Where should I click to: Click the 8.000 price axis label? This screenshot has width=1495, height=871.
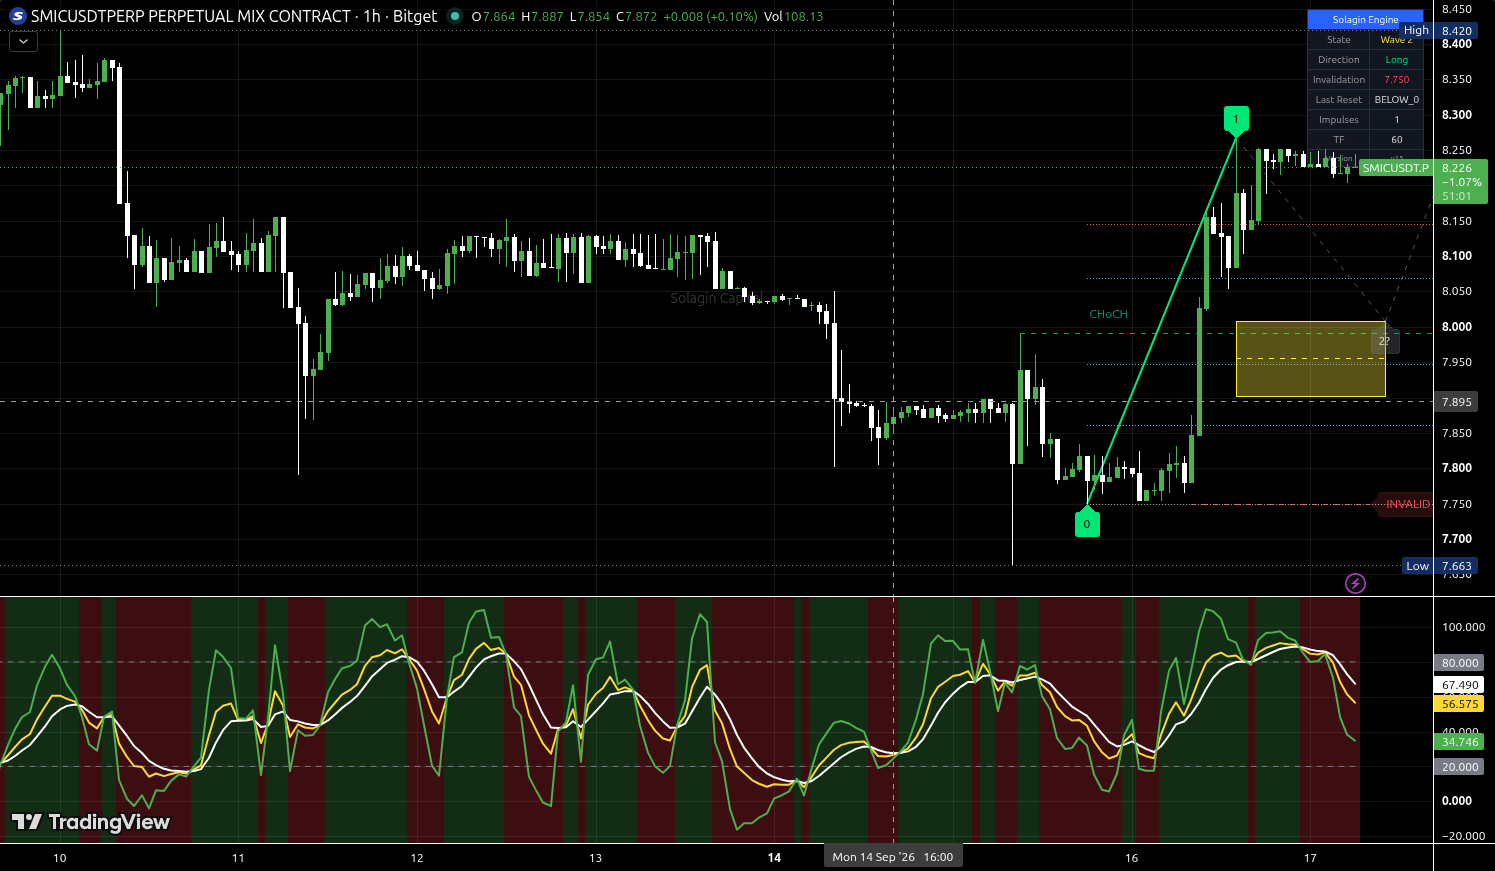pyautogui.click(x=1456, y=327)
